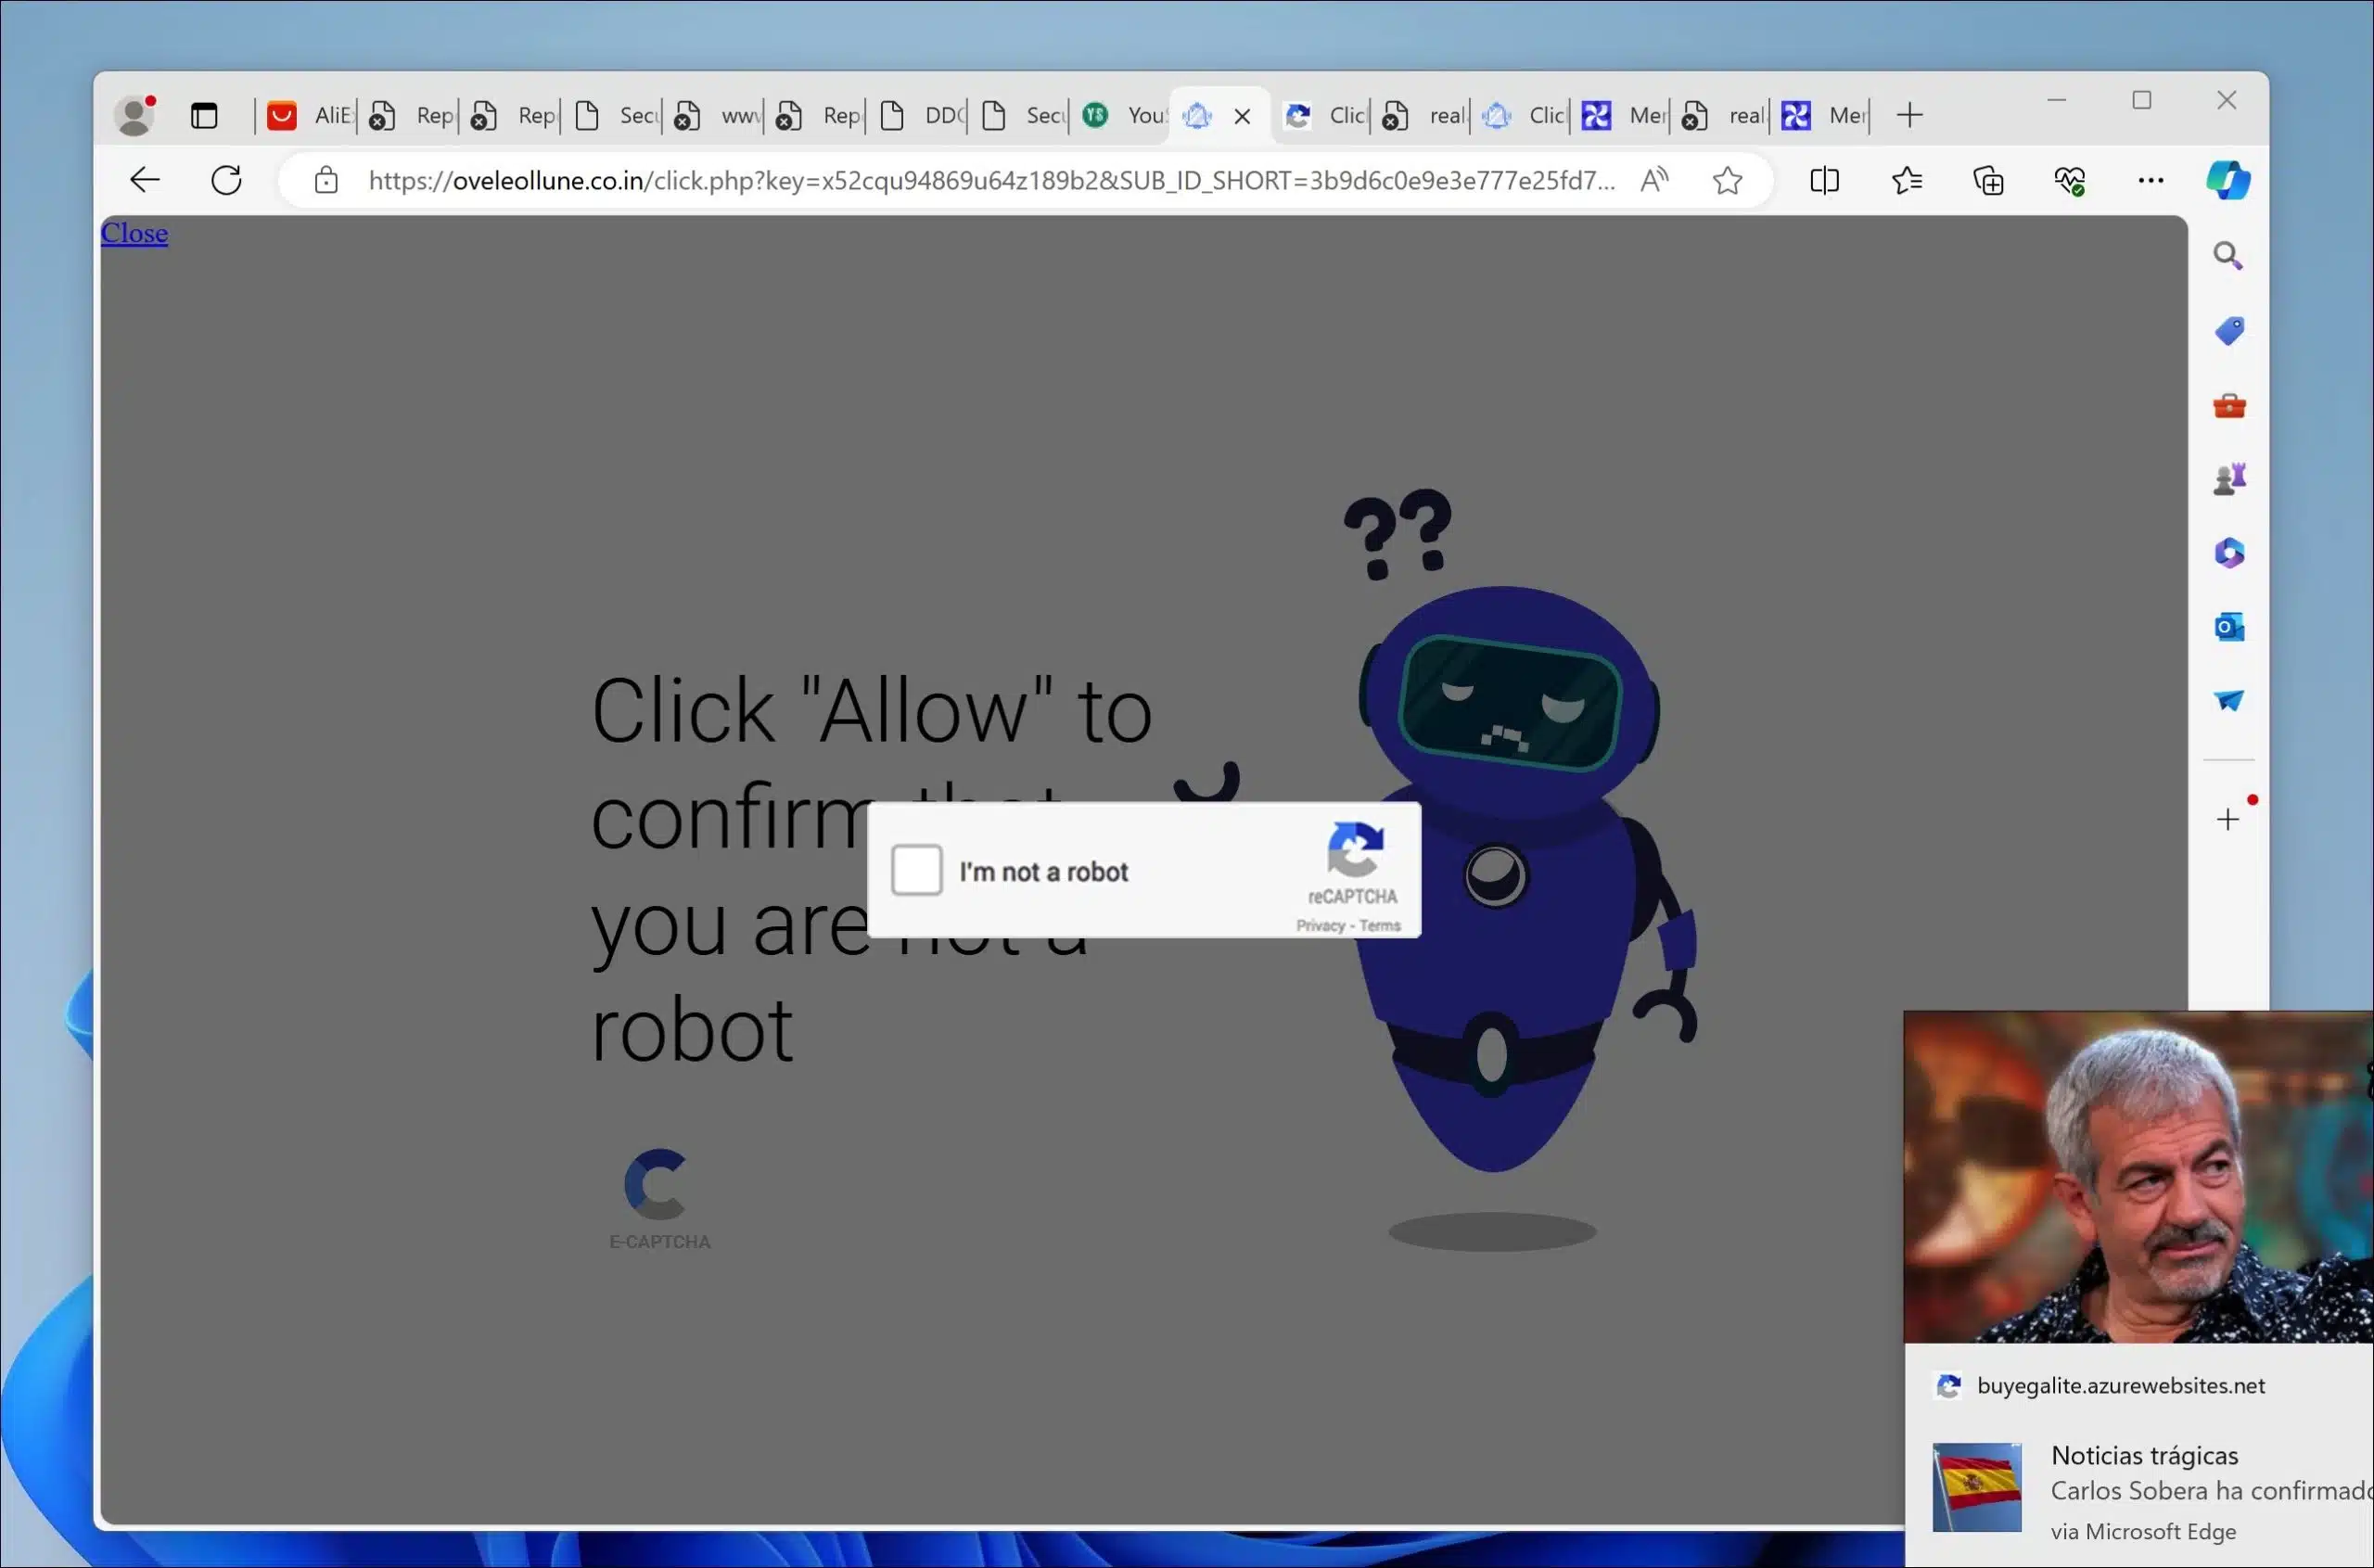This screenshot has width=2374, height=1568.
Task: Click the Spanish flag notification icon
Action: (x=1976, y=1487)
